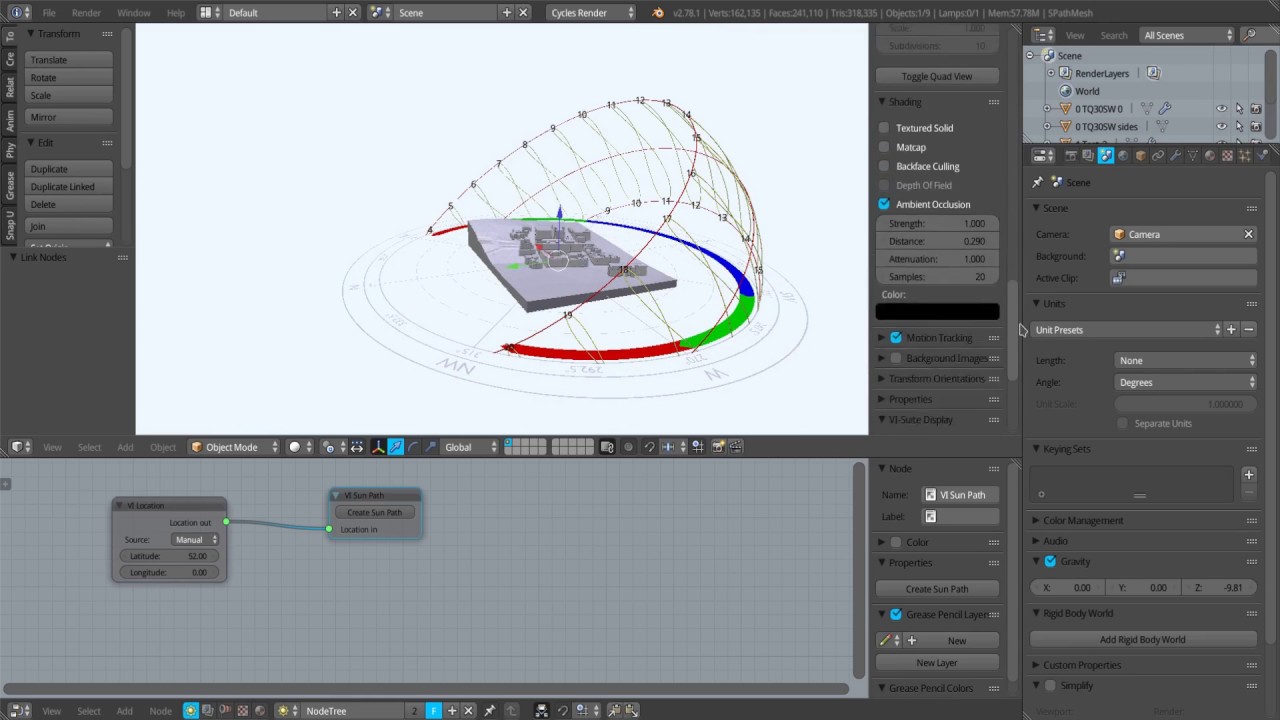
Task: Open the Modifiers properties tab (wrench icon)
Action: tap(1175, 155)
